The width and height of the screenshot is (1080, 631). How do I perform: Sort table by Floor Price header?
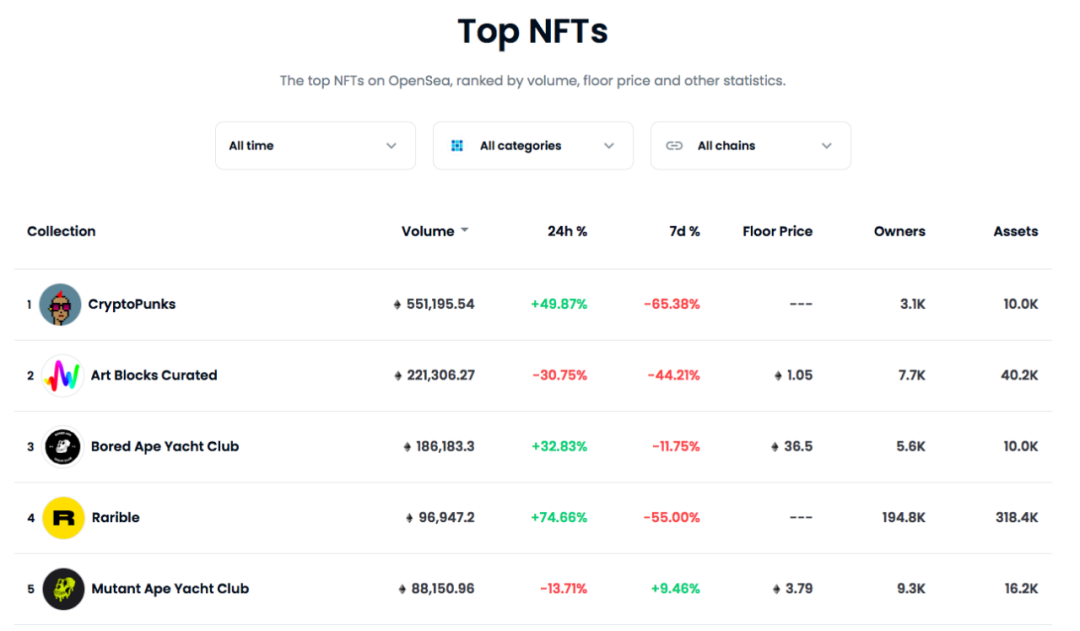[x=778, y=231]
